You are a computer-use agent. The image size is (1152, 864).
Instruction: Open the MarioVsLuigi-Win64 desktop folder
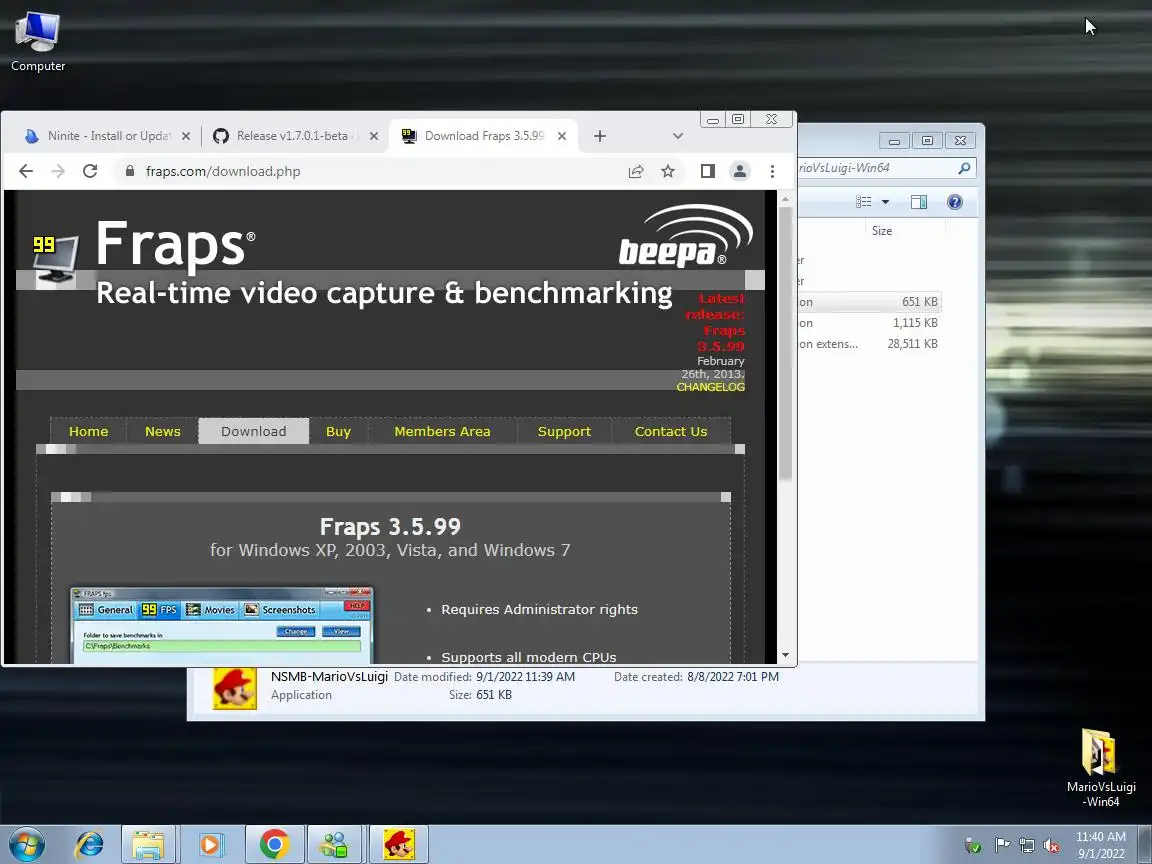1101,768
